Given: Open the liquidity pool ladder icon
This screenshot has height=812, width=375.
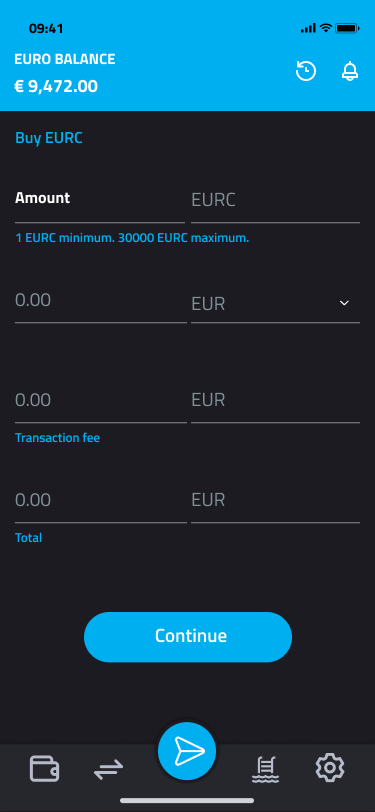Looking at the screenshot, I should pyautogui.click(x=265, y=769).
